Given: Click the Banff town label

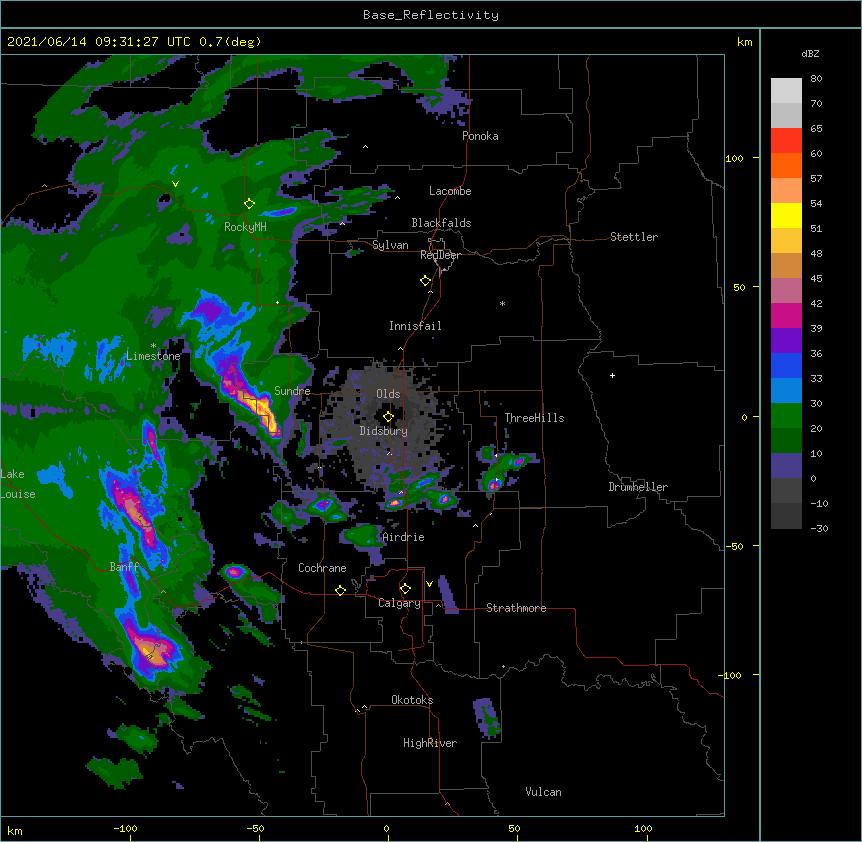Looking at the screenshot, I should 124,567.
